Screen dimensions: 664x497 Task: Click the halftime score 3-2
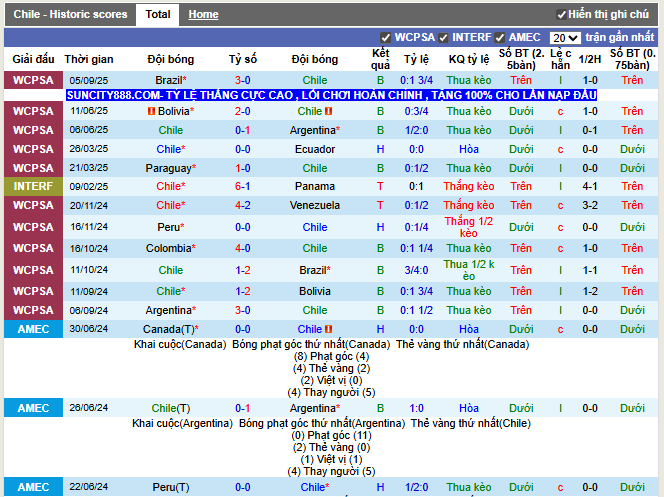point(590,205)
